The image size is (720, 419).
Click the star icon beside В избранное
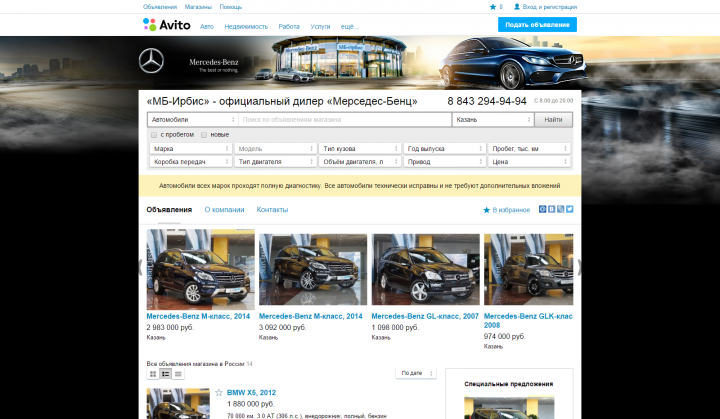coord(486,210)
